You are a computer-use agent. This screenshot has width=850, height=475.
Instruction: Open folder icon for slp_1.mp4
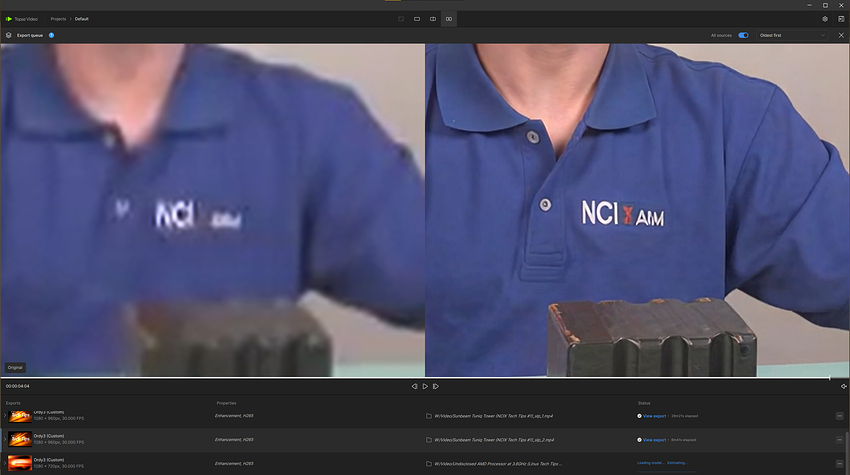click(x=429, y=416)
